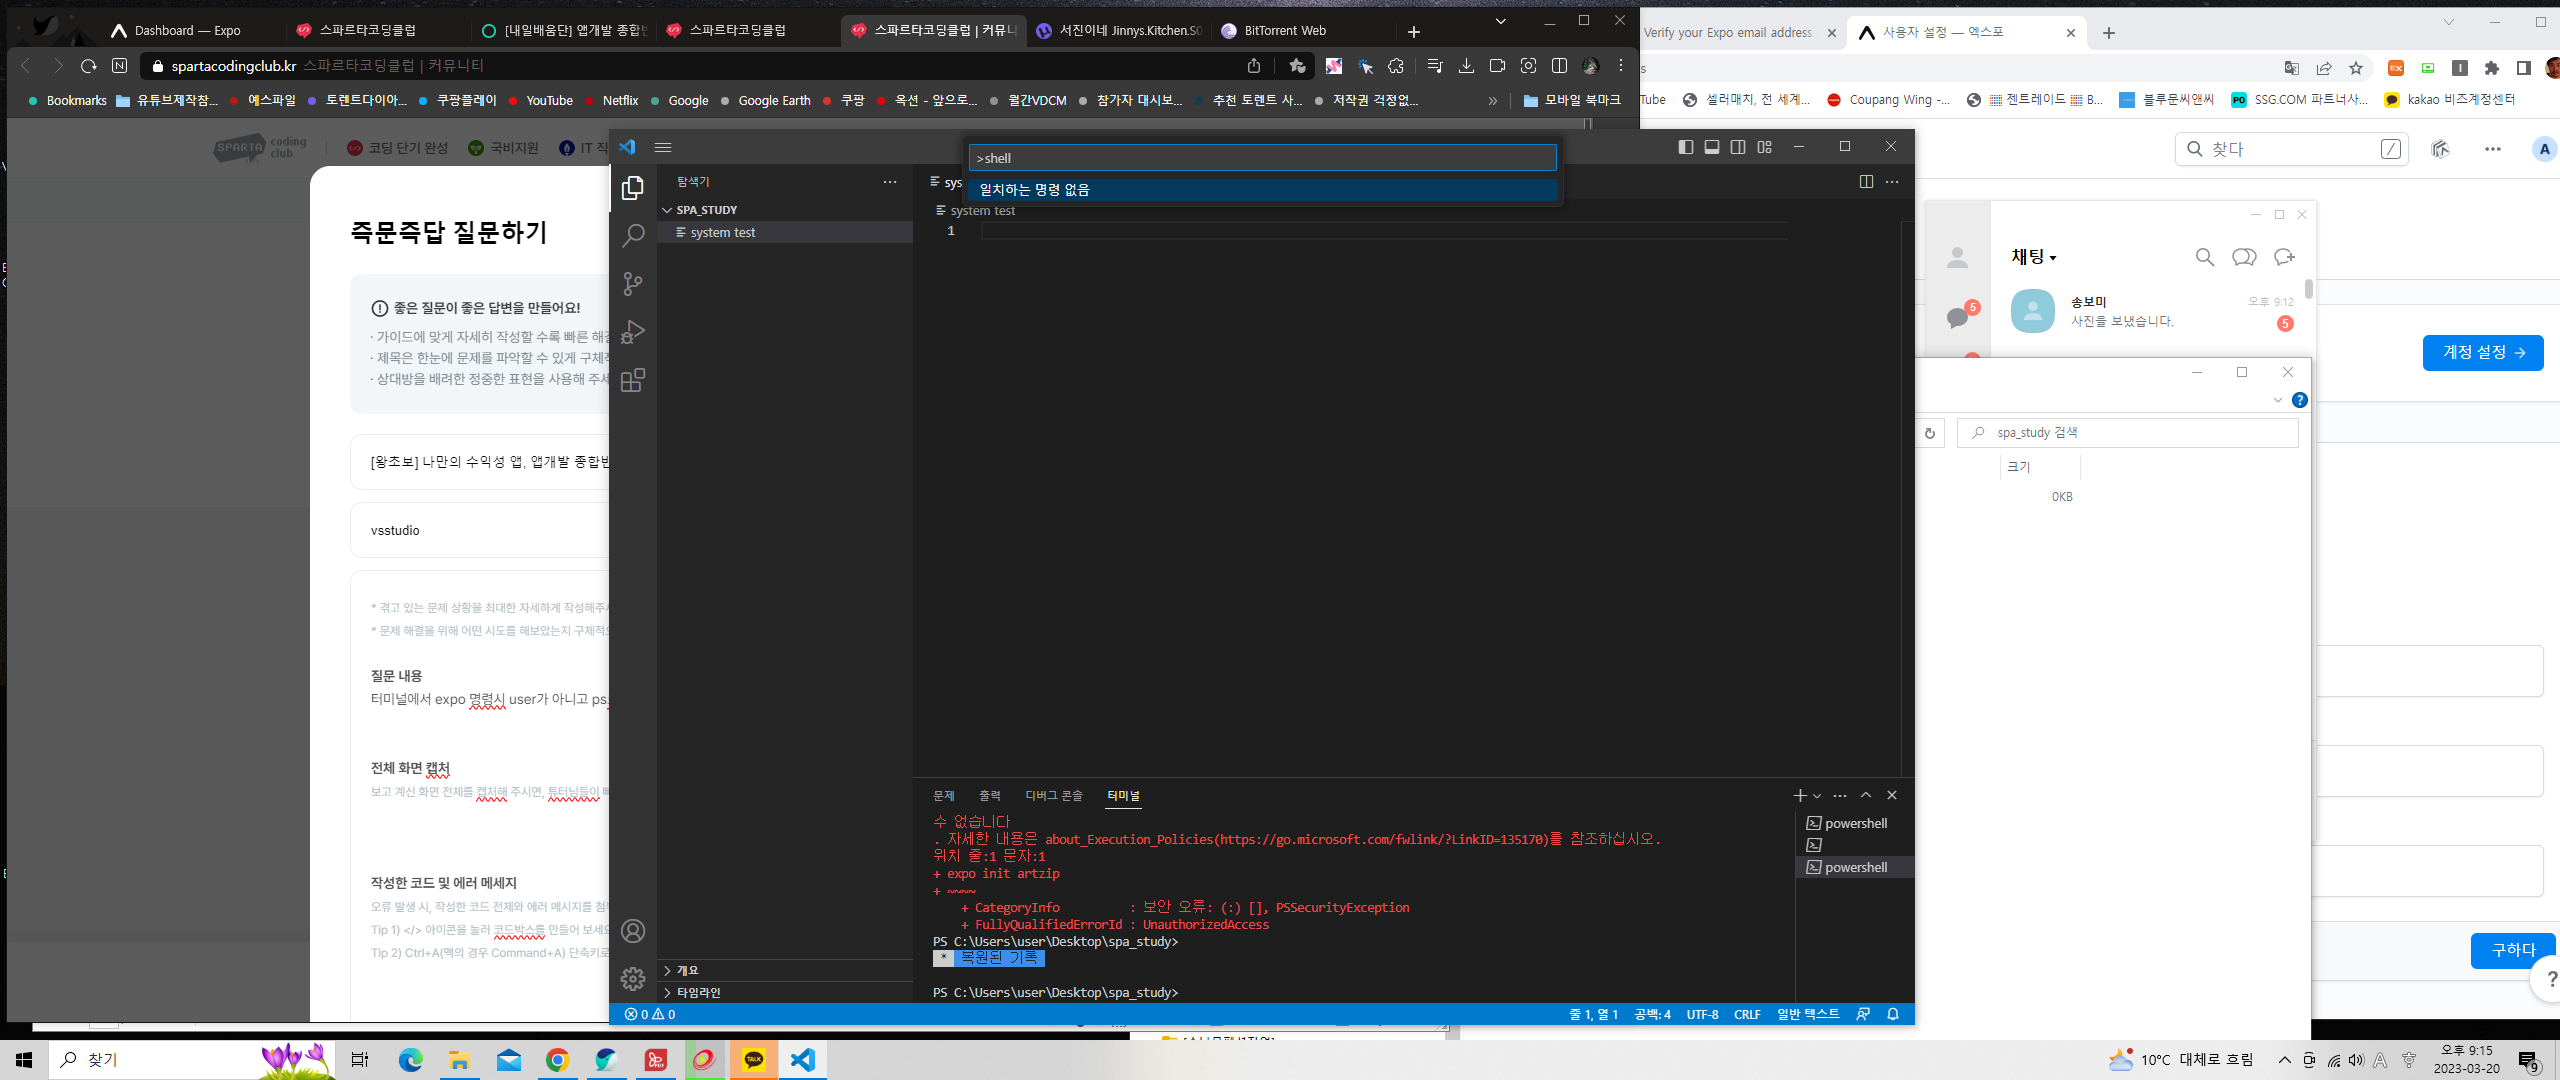Toggle the VS Code primary side bar
Image resolution: width=2560 pixels, height=1080 pixels.
point(1686,147)
